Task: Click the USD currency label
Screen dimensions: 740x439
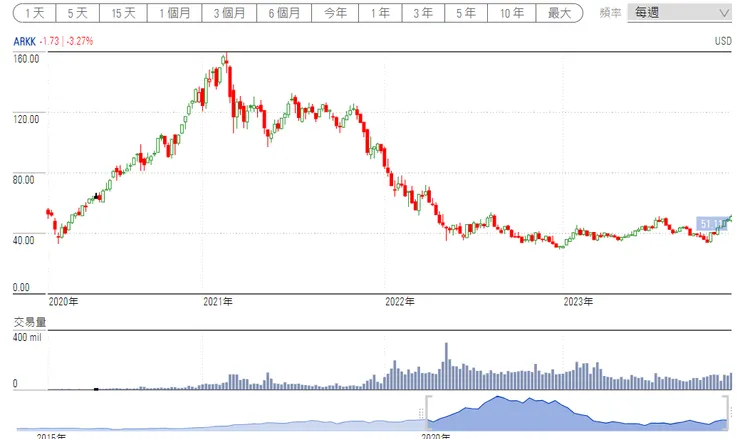Action: pos(723,42)
